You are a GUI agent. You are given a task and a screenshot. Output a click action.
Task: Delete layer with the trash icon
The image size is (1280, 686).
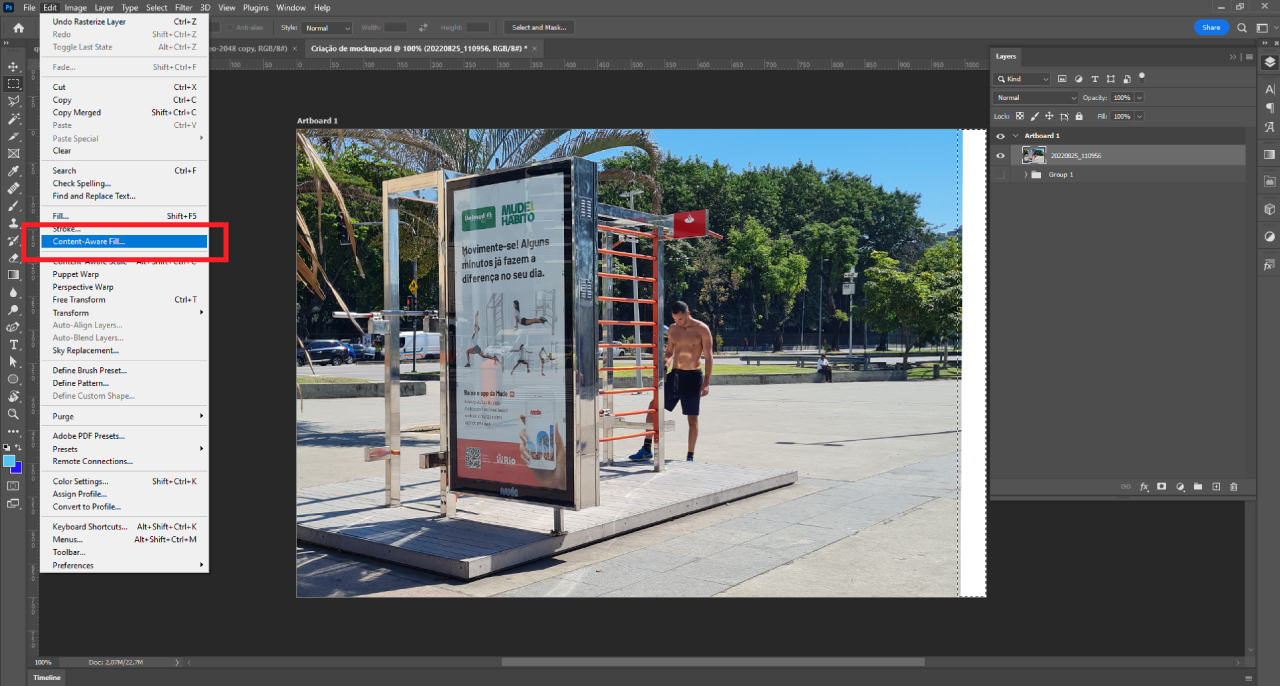(x=1234, y=487)
